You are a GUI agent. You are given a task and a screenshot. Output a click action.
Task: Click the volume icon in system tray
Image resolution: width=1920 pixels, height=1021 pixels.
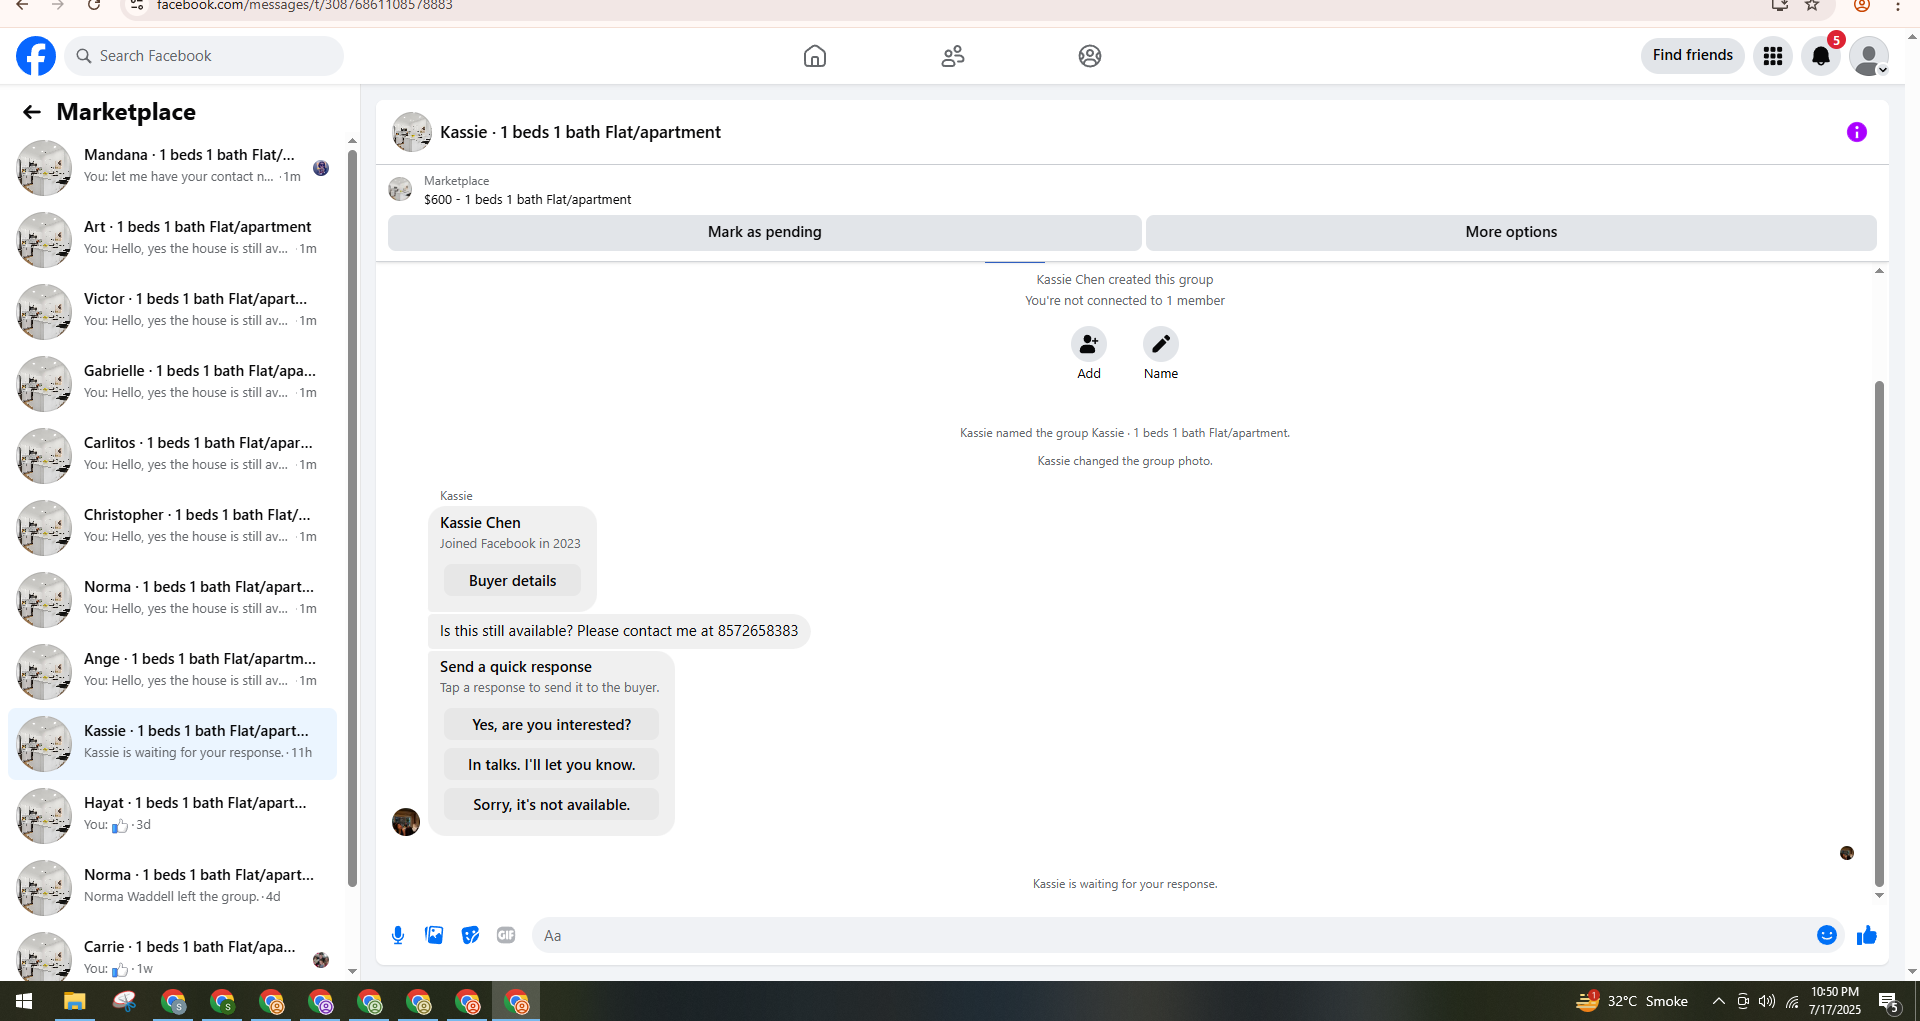coord(1767,1001)
